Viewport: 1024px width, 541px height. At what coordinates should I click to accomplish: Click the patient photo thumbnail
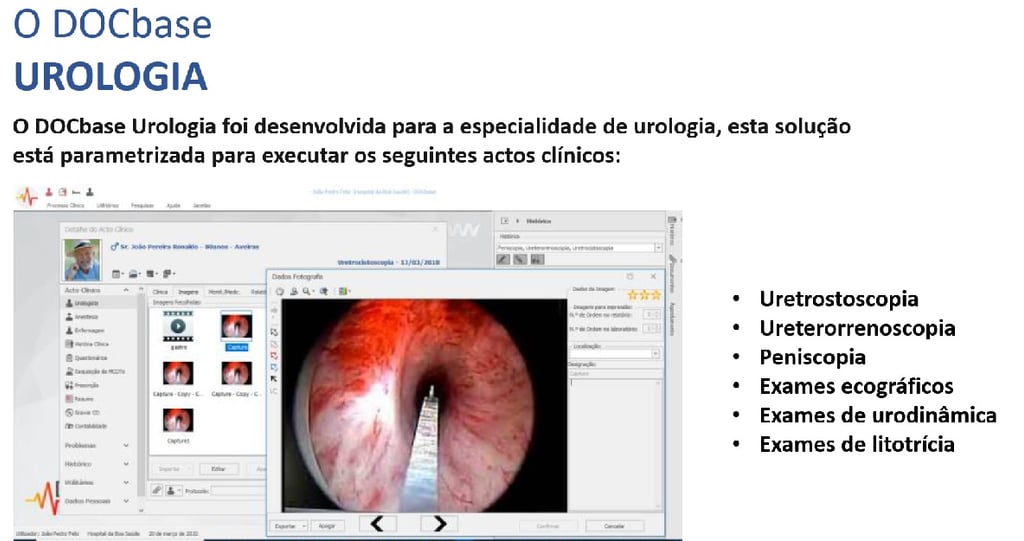pyautogui.click(x=82, y=259)
